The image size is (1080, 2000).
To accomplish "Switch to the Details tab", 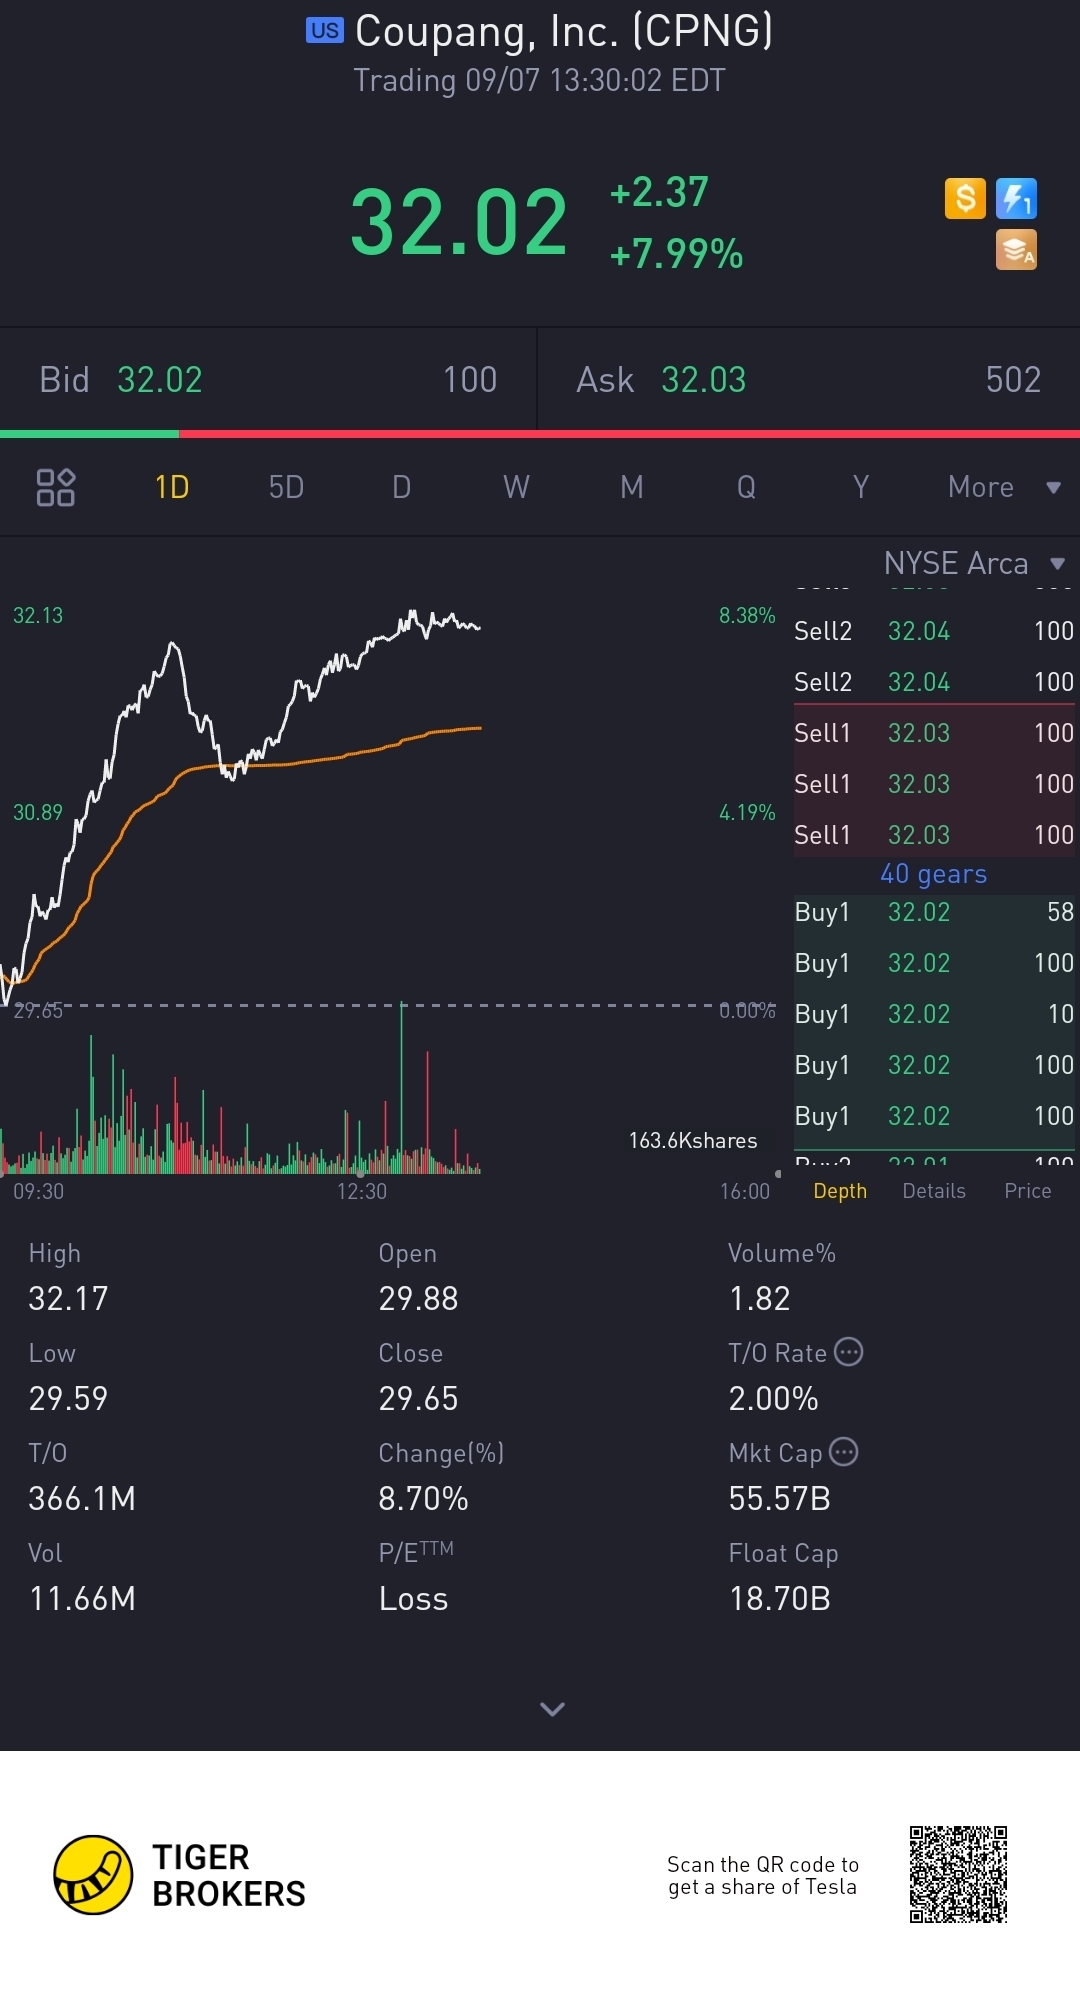I will [x=934, y=1191].
